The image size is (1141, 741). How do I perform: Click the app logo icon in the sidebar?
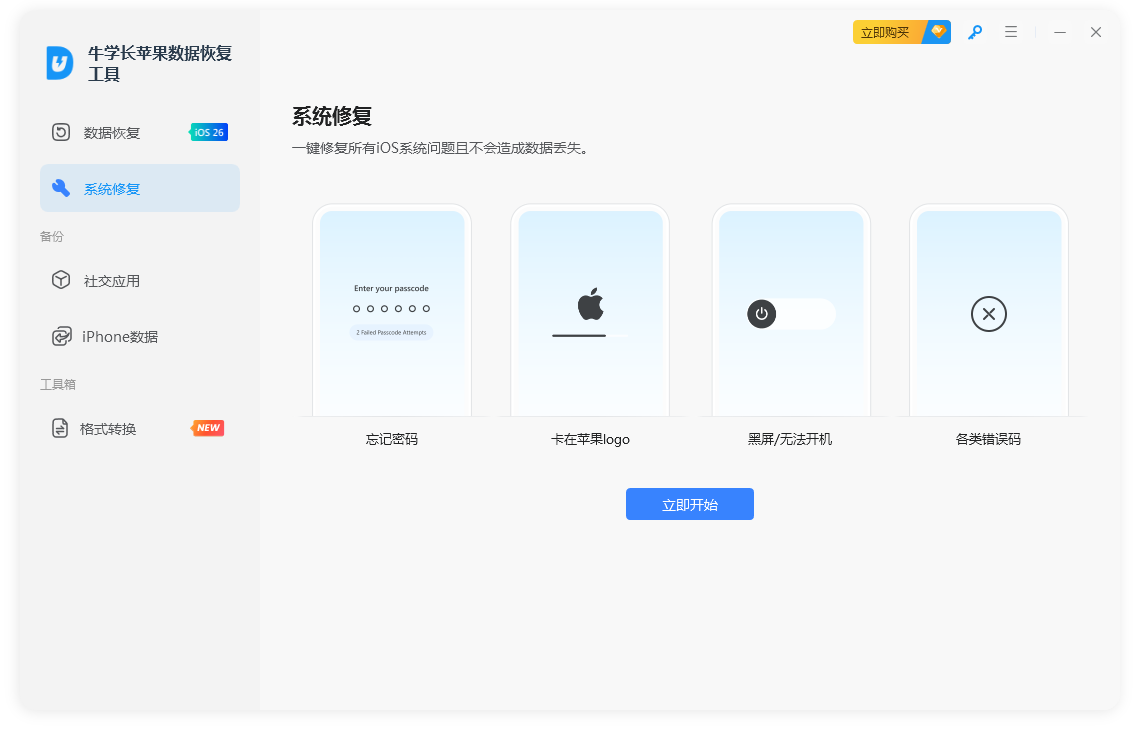click(x=60, y=63)
